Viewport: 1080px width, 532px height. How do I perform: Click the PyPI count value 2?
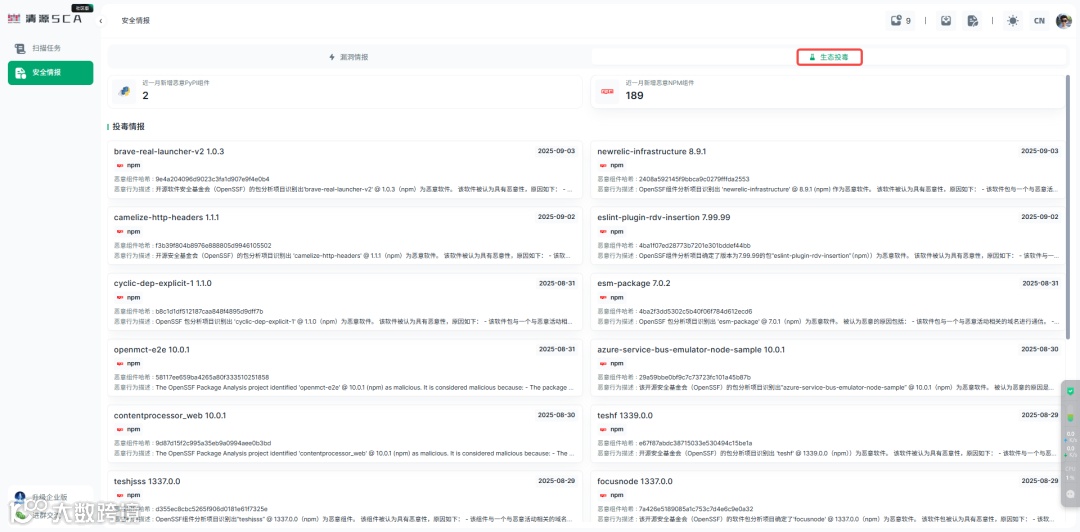tap(145, 96)
